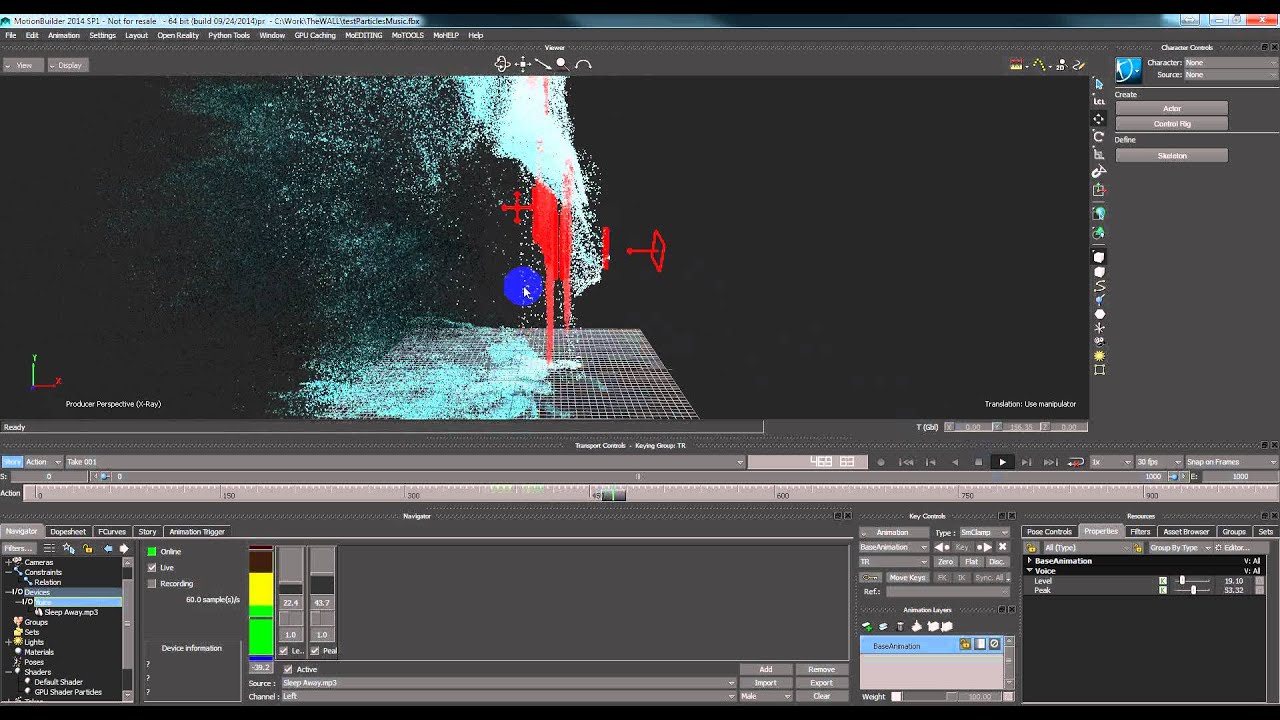Enable the Recording checkbox
The image size is (1280, 720).
coord(152,583)
